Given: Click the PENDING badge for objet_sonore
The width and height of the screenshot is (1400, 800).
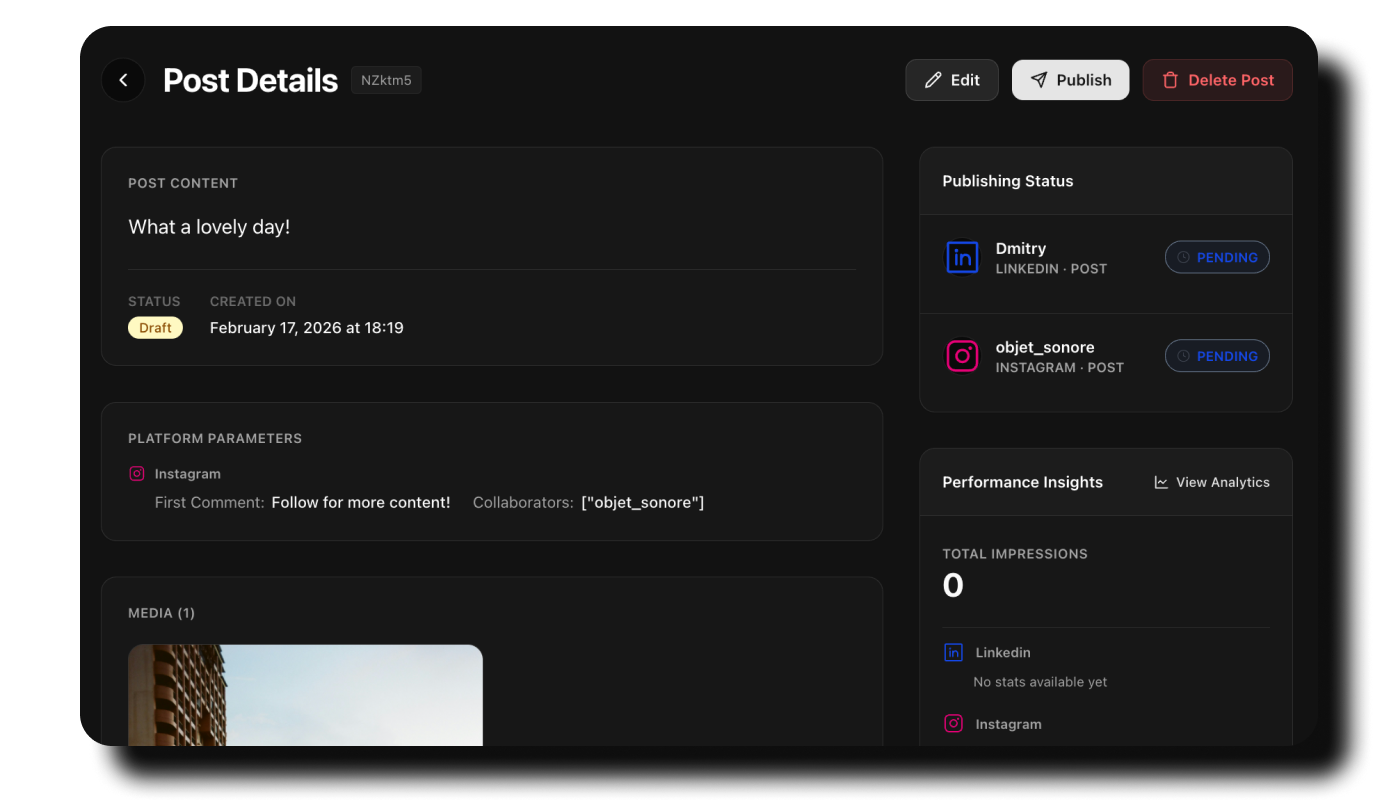Looking at the screenshot, I should tap(1217, 356).
